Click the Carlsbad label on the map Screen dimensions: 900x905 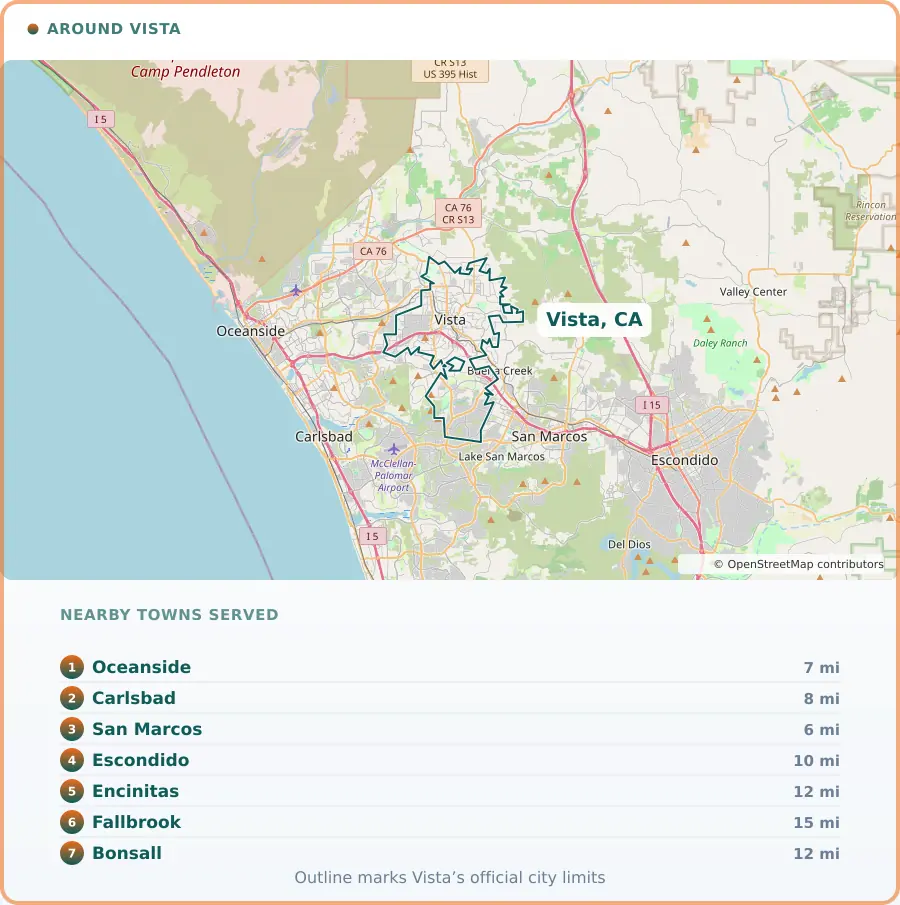pyautogui.click(x=323, y=436)
